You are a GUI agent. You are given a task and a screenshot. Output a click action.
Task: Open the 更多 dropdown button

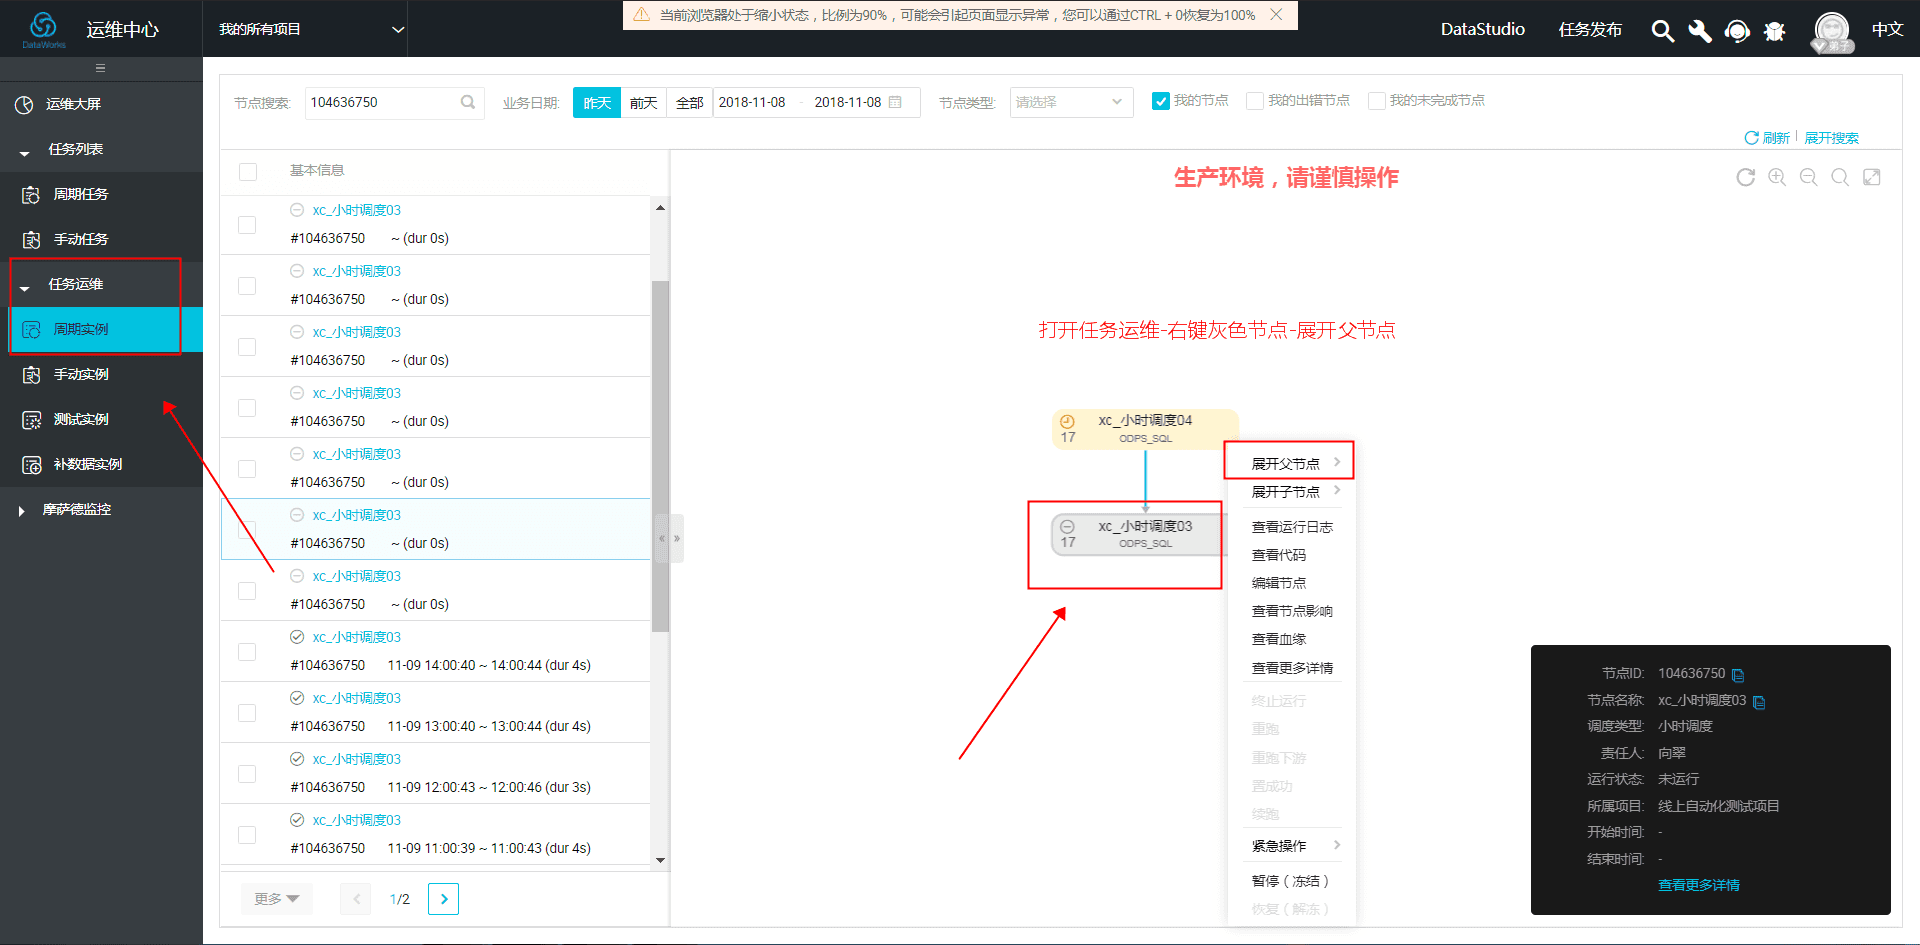point(277,899)
